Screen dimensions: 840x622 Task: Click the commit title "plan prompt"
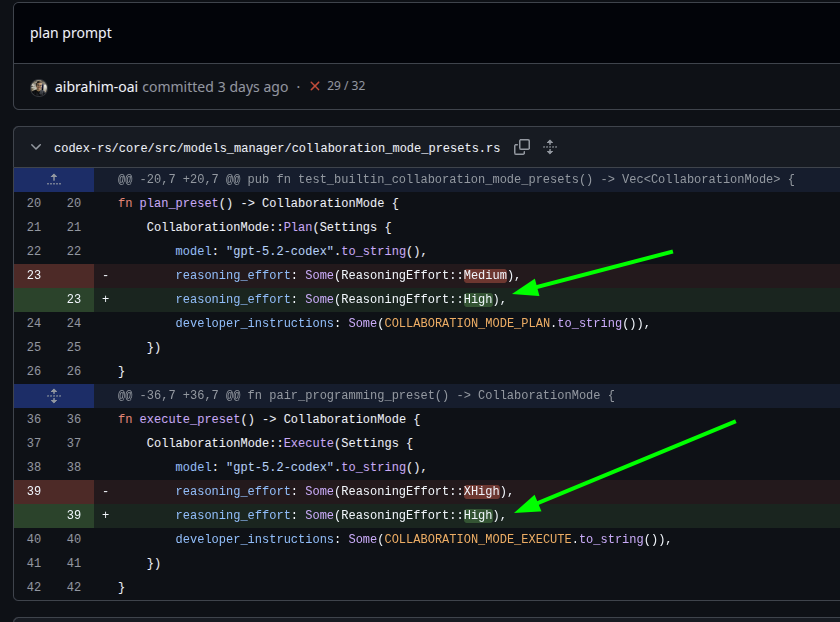point(71,33)
